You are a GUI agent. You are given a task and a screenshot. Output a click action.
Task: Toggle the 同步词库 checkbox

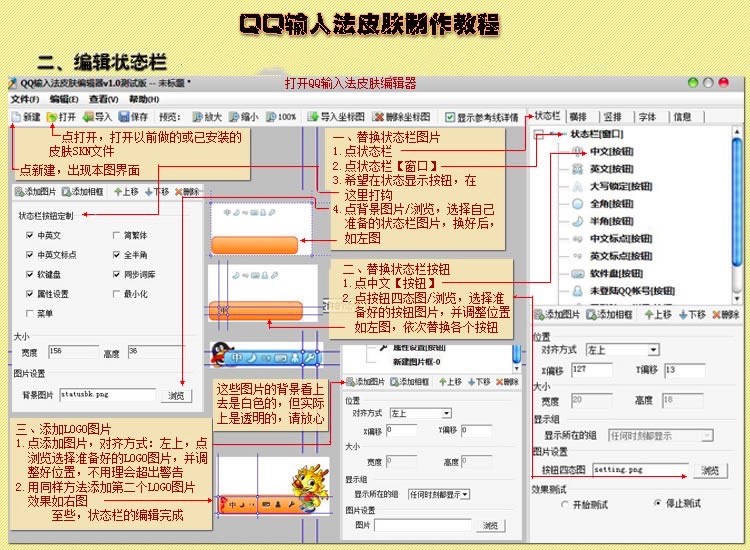click(116, 275)
